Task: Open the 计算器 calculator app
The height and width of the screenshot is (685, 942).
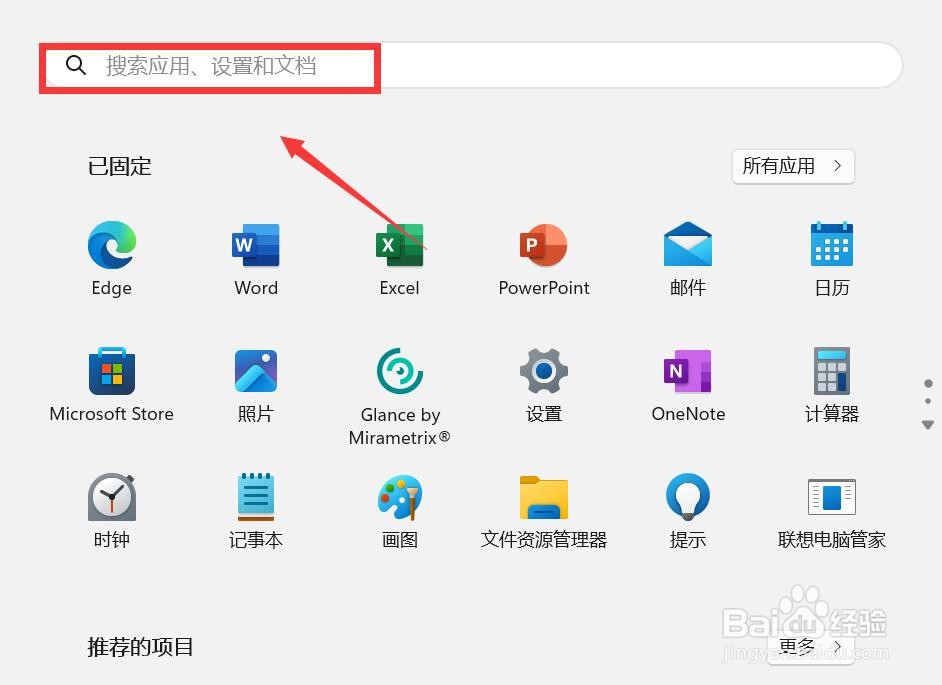Action: [x=832, y=385]
